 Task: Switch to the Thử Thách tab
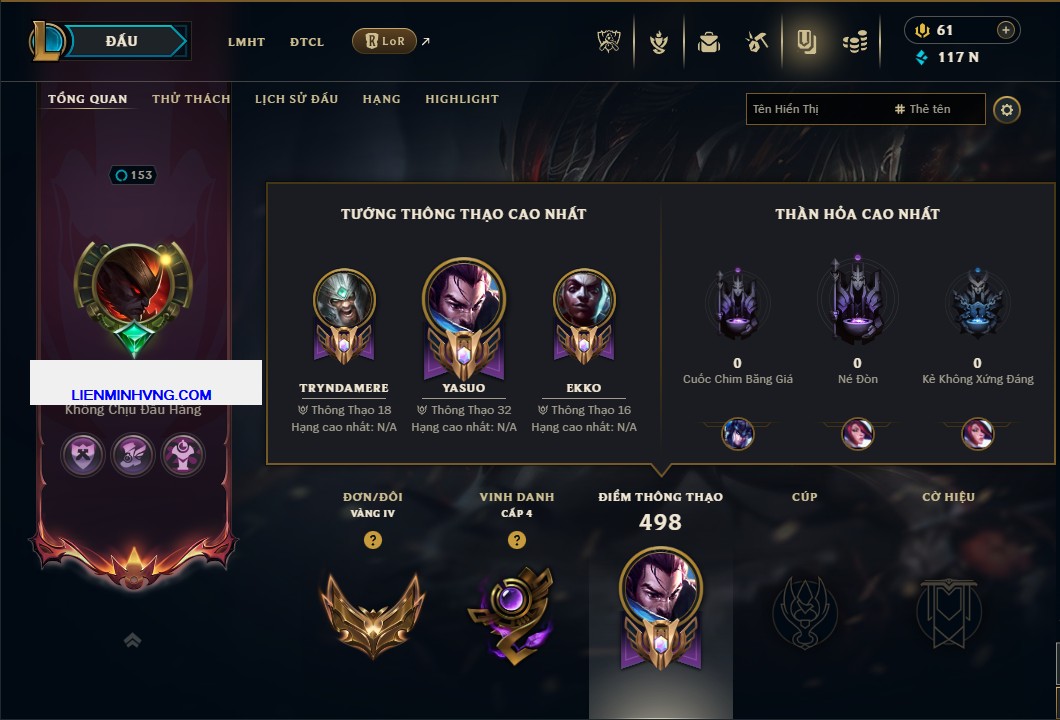pos(191,99)
